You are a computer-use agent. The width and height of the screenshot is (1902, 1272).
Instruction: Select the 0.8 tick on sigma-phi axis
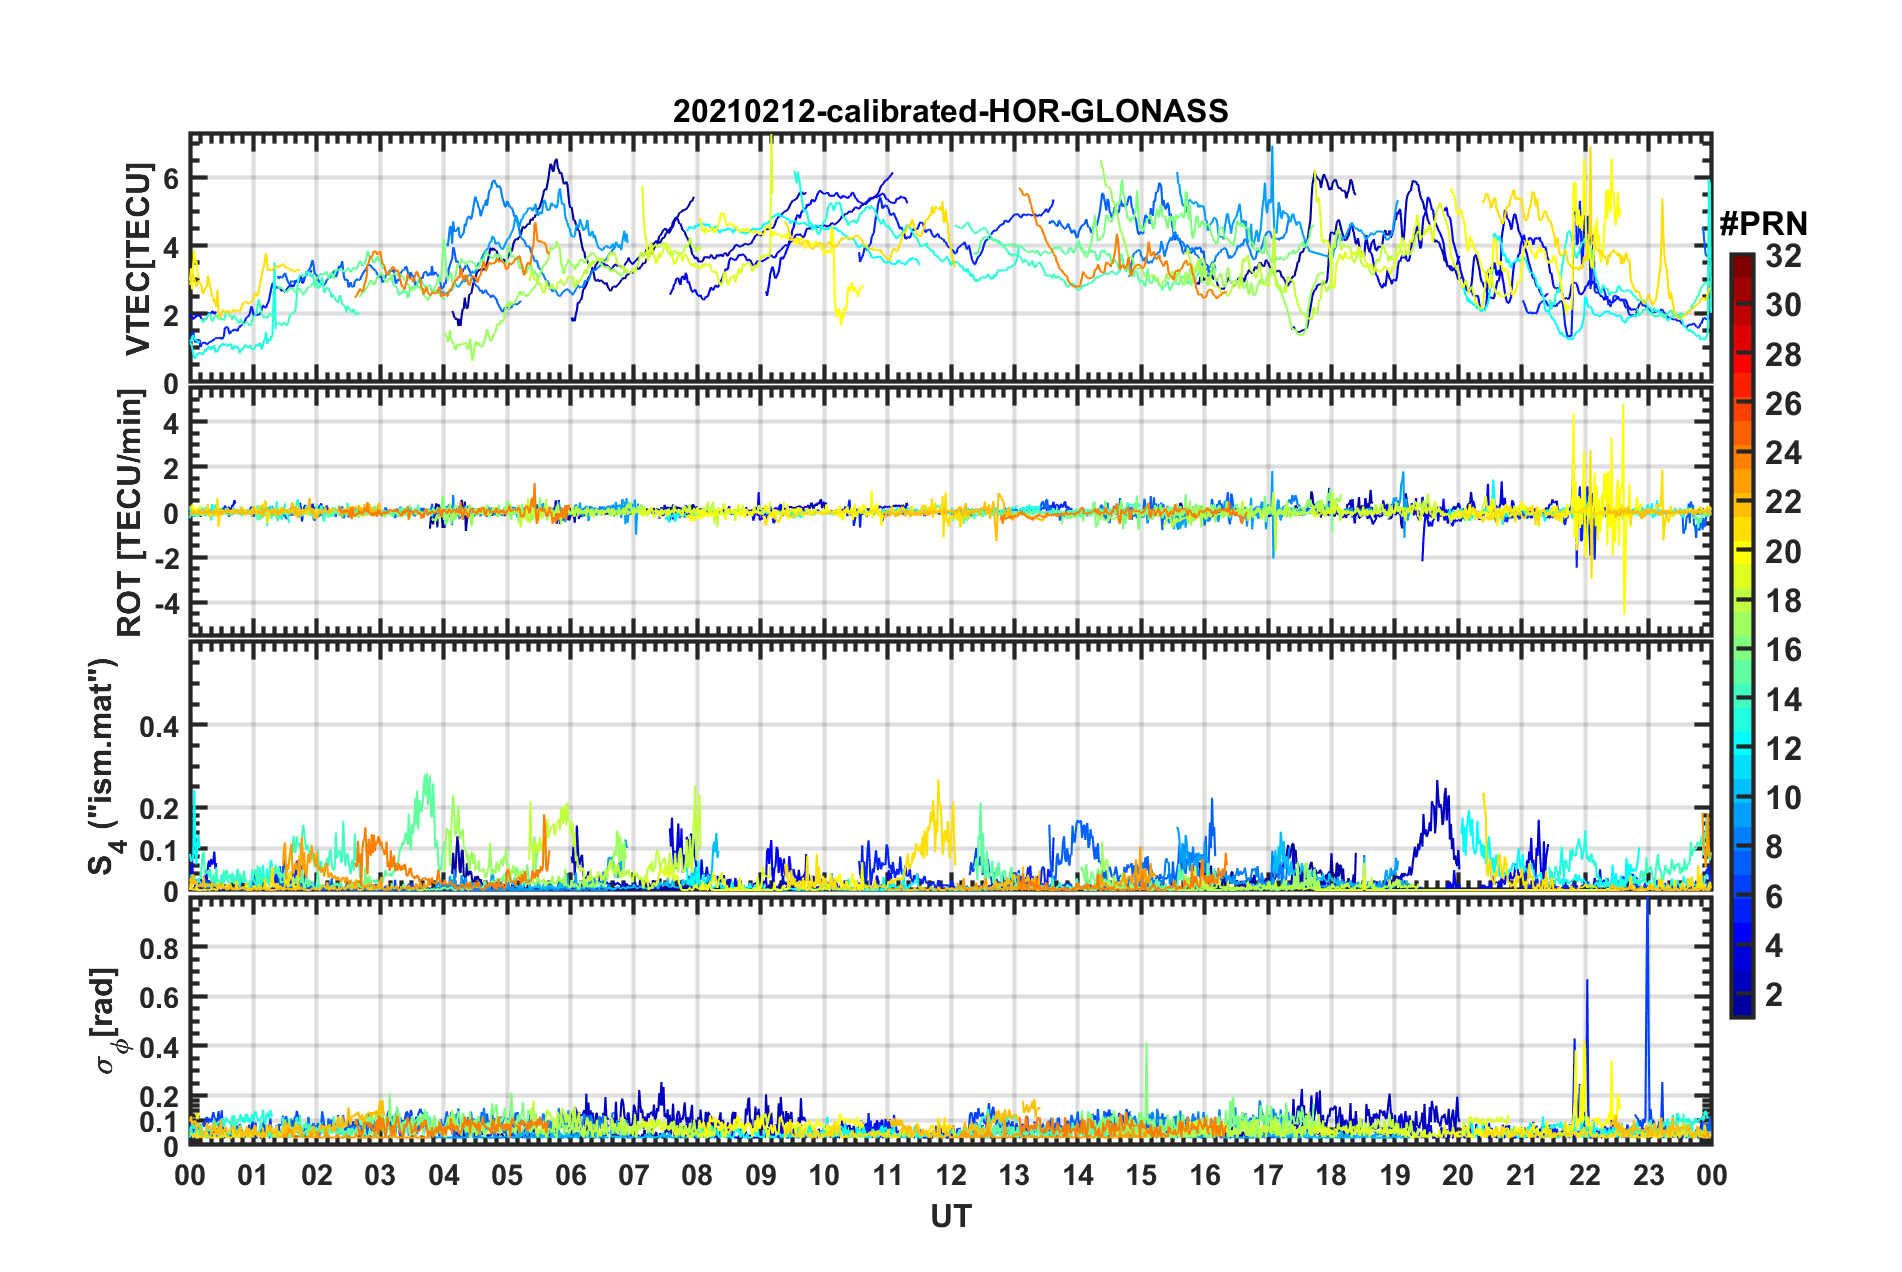[x=159, y=948]
